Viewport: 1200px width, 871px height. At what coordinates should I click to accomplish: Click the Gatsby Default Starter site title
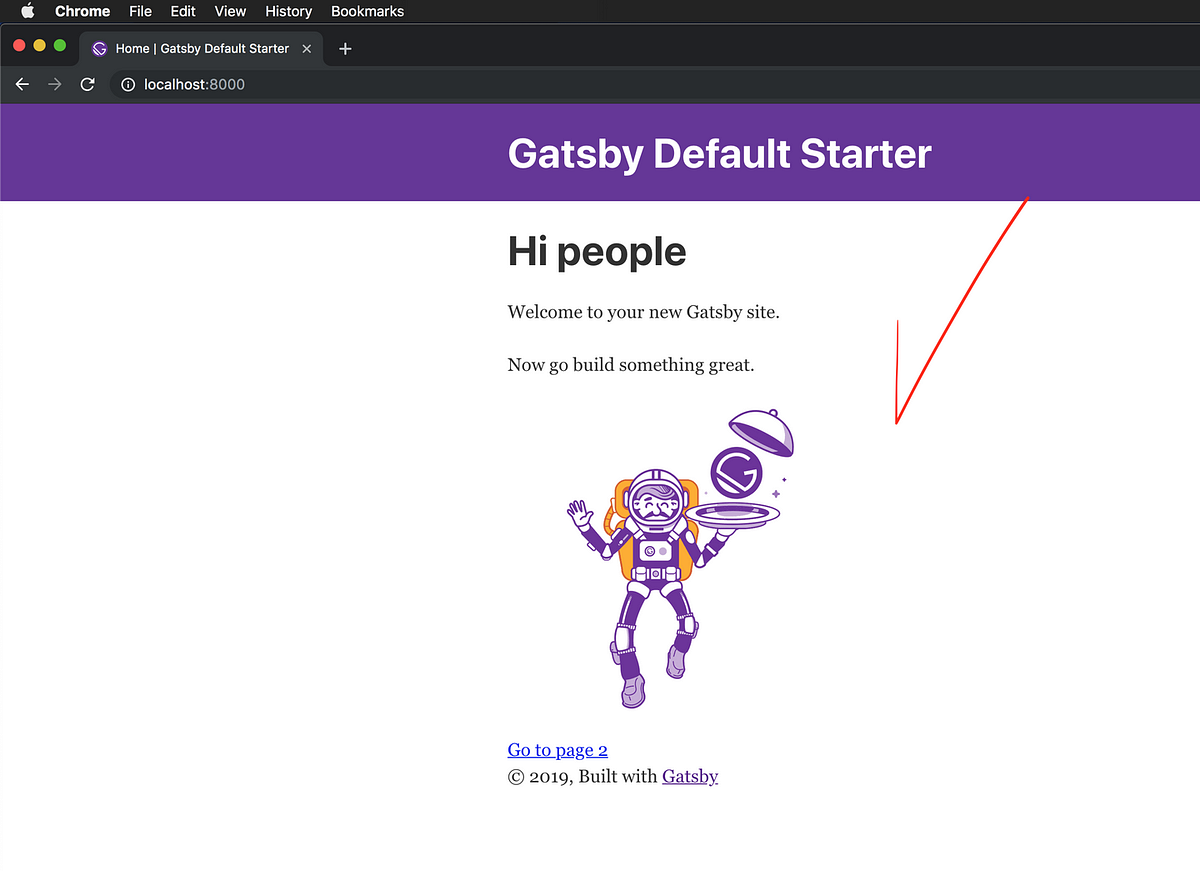coord(718,153)
